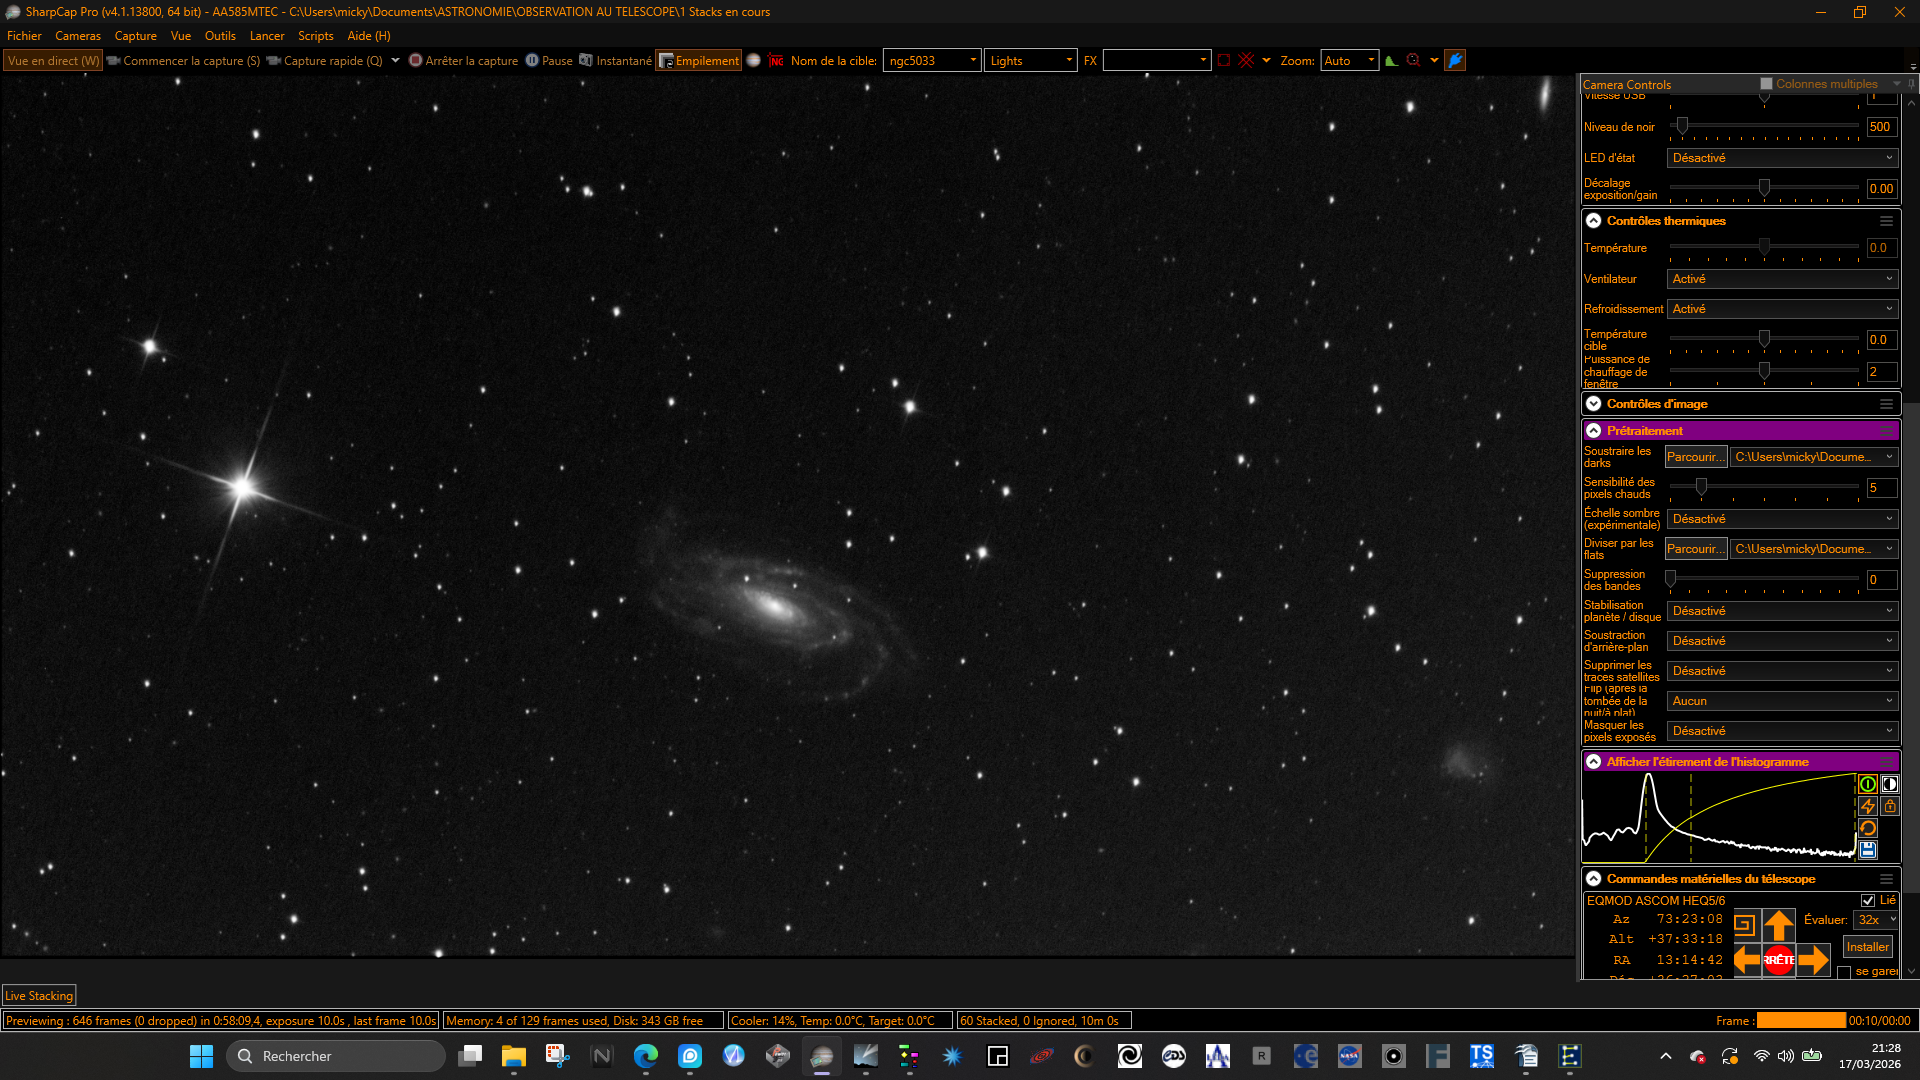The image size is (1920, 1080).
Task: Move the telescope up with the orange arrow
Action: coord(1778,925)
